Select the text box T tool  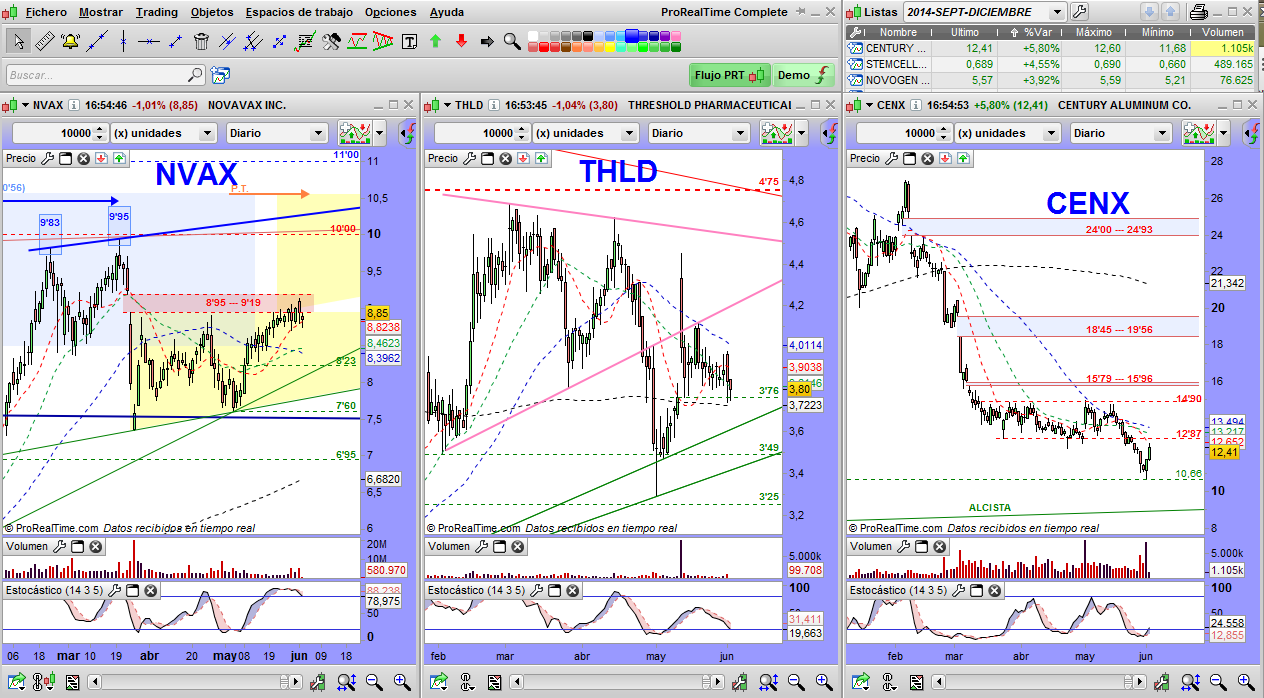point(409,42)
